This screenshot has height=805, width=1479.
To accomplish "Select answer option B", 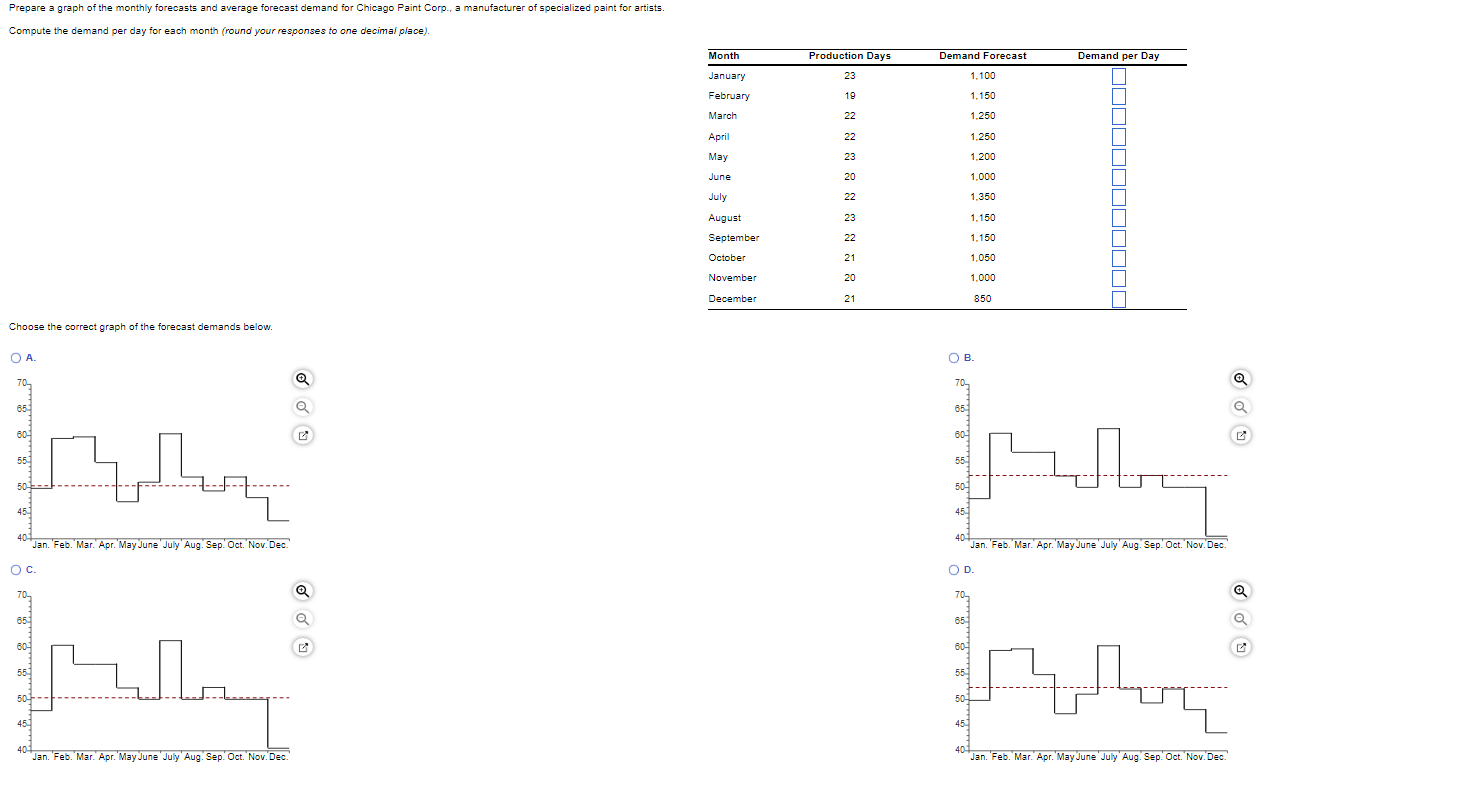I will tap(955, 358).
